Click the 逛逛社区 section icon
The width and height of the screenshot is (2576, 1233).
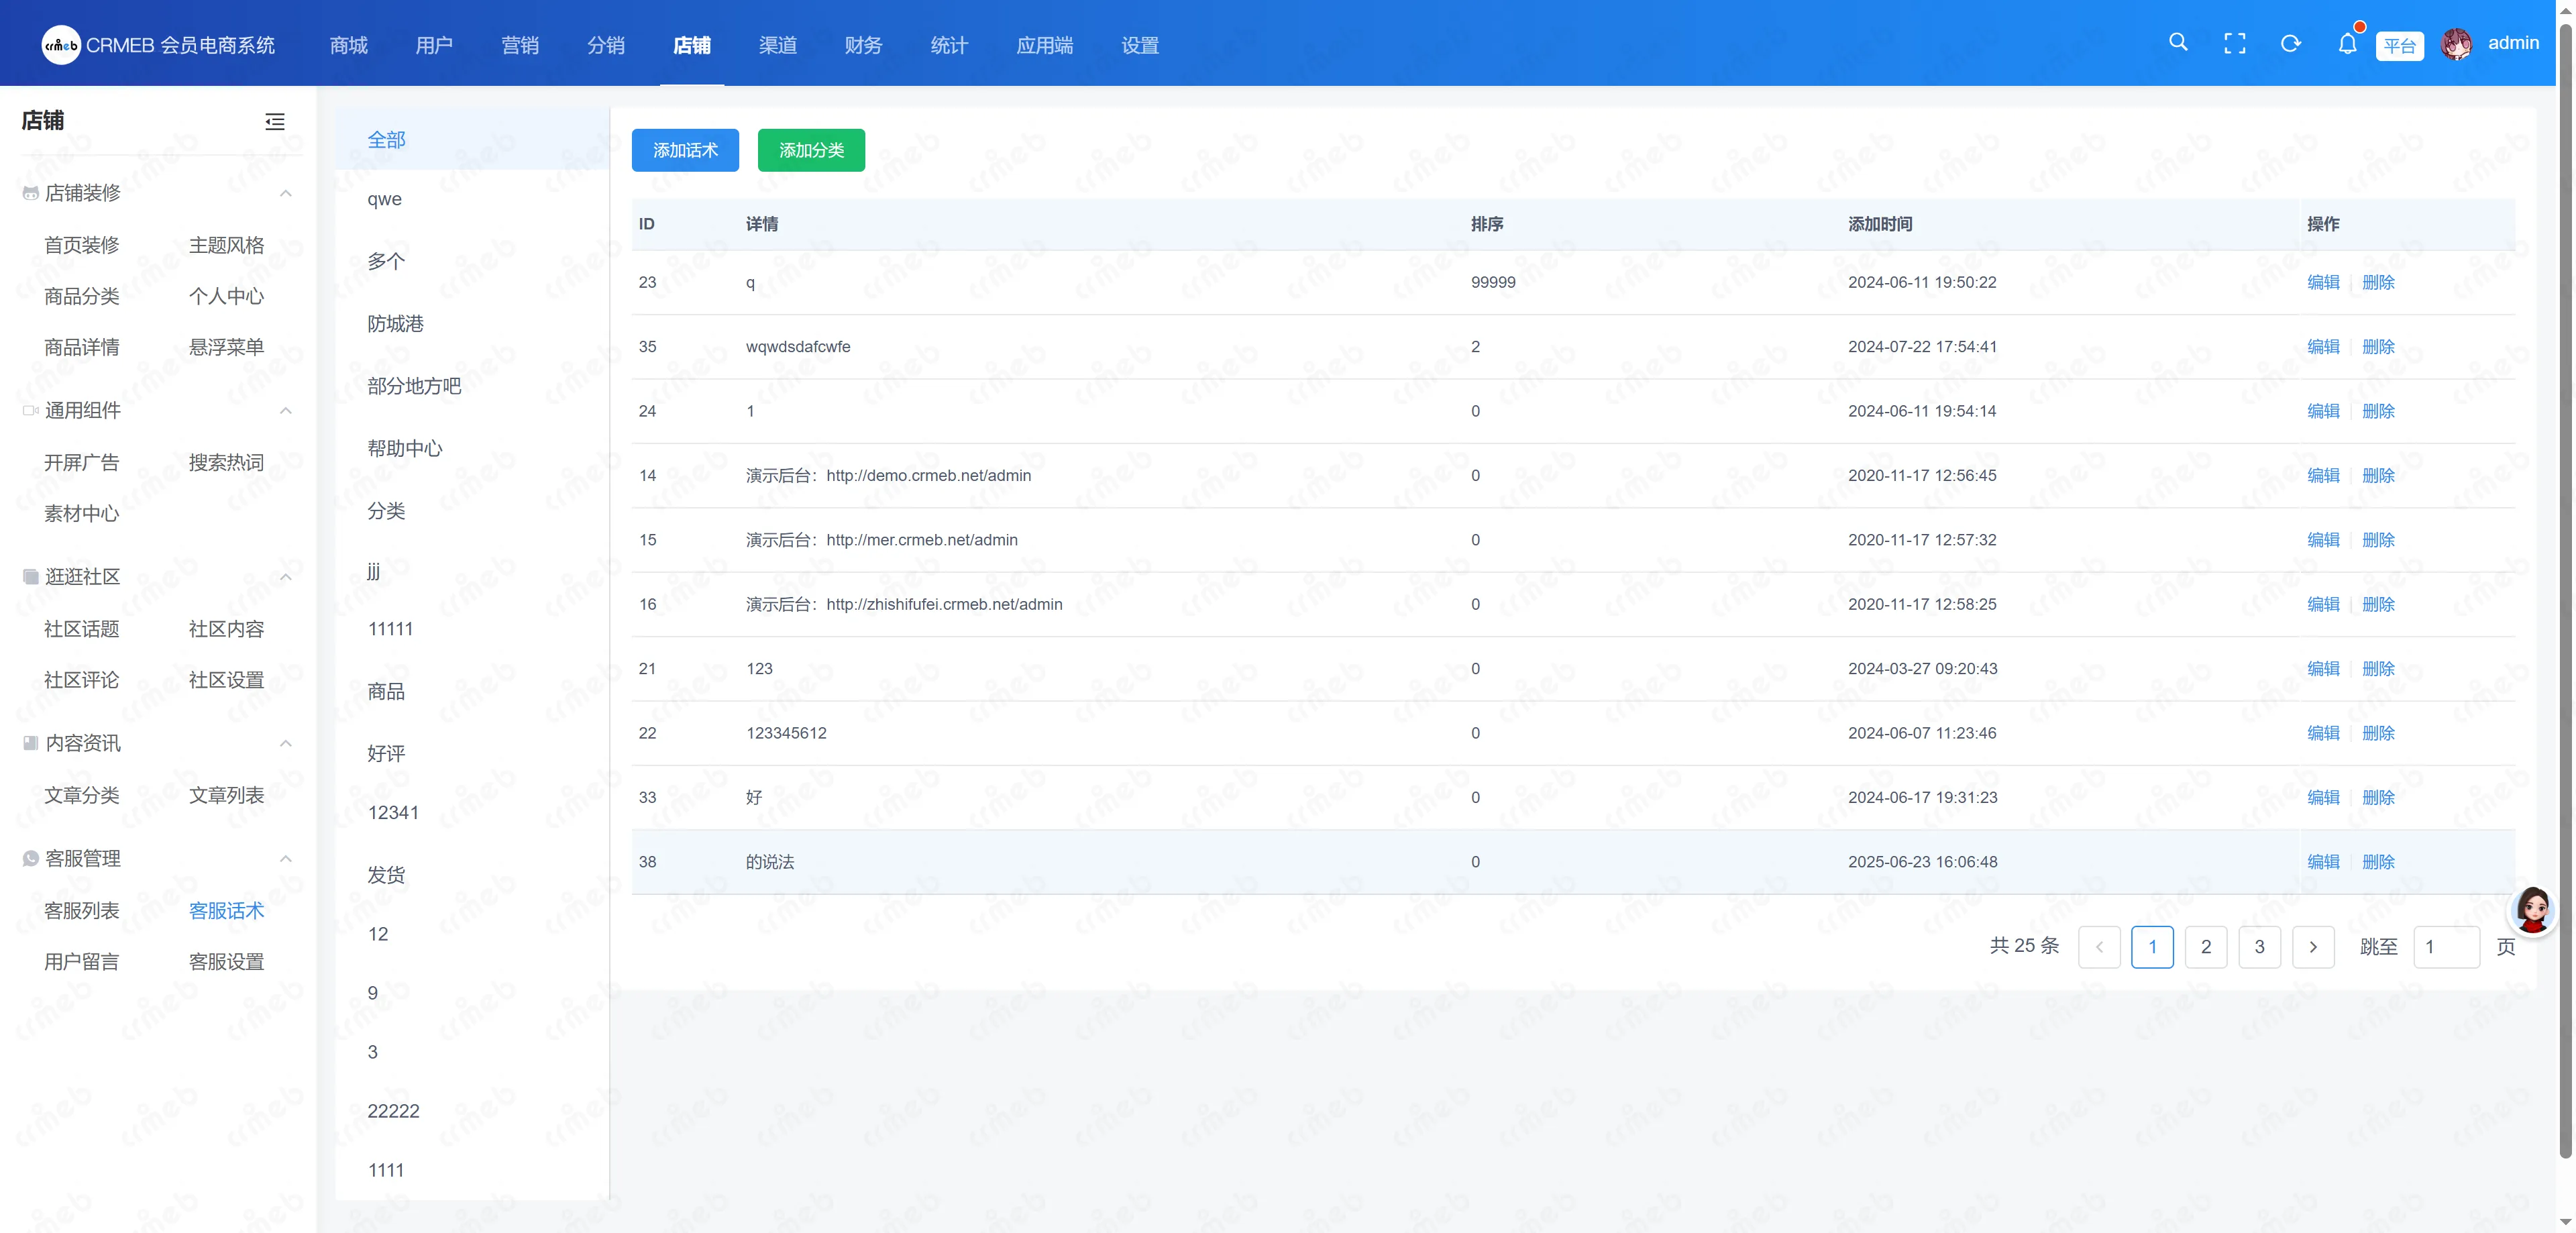coord(31,576)
